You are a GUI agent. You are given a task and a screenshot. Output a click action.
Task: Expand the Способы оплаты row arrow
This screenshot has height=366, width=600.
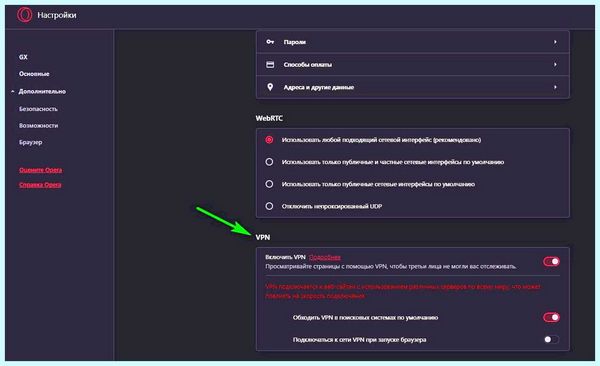tap(555, 64)
